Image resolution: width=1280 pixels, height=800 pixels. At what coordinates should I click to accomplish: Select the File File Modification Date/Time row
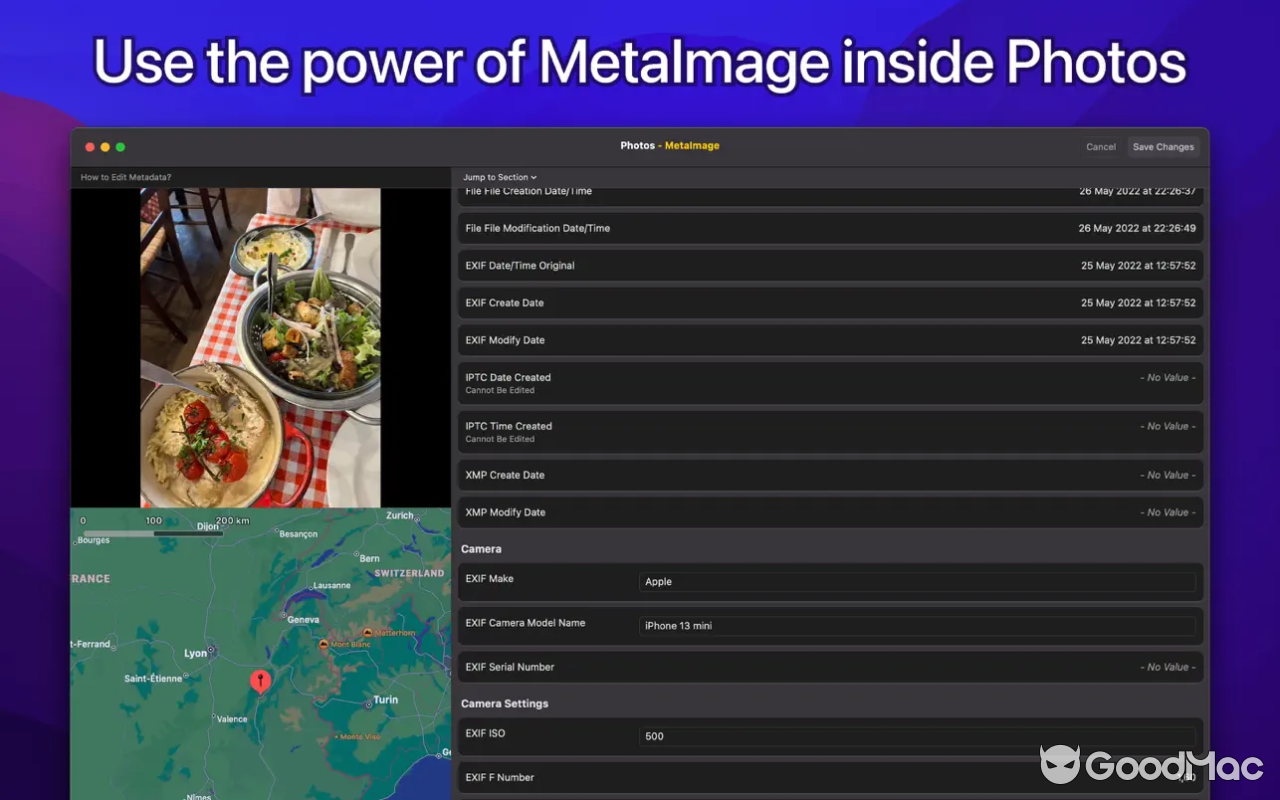click(x=830, y=228)
